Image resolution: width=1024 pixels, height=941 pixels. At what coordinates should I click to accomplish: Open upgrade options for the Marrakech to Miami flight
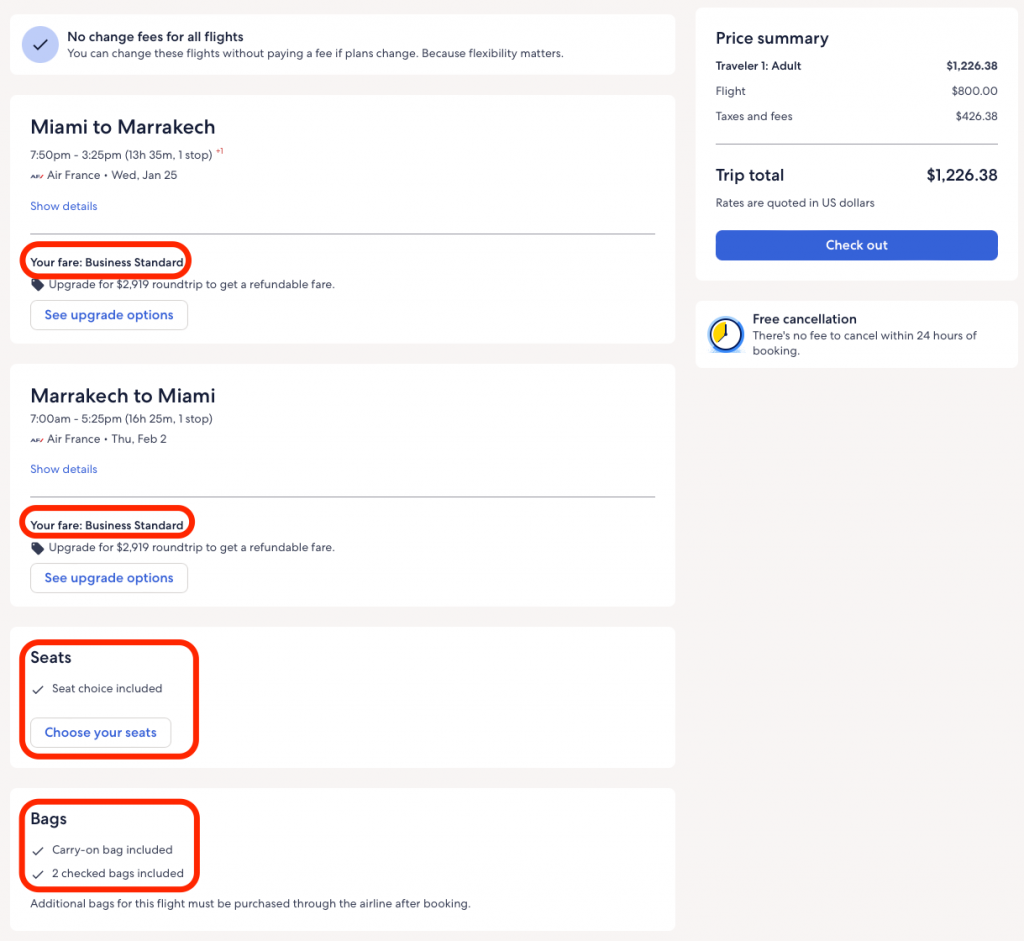pyautogui.click(x=109, y=578)
